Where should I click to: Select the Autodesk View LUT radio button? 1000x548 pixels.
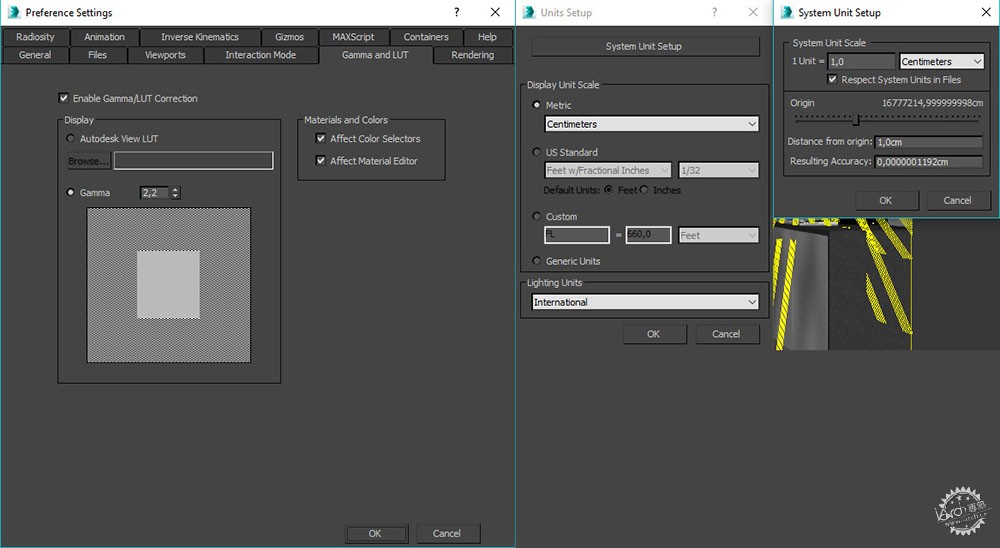click(71, 138)
